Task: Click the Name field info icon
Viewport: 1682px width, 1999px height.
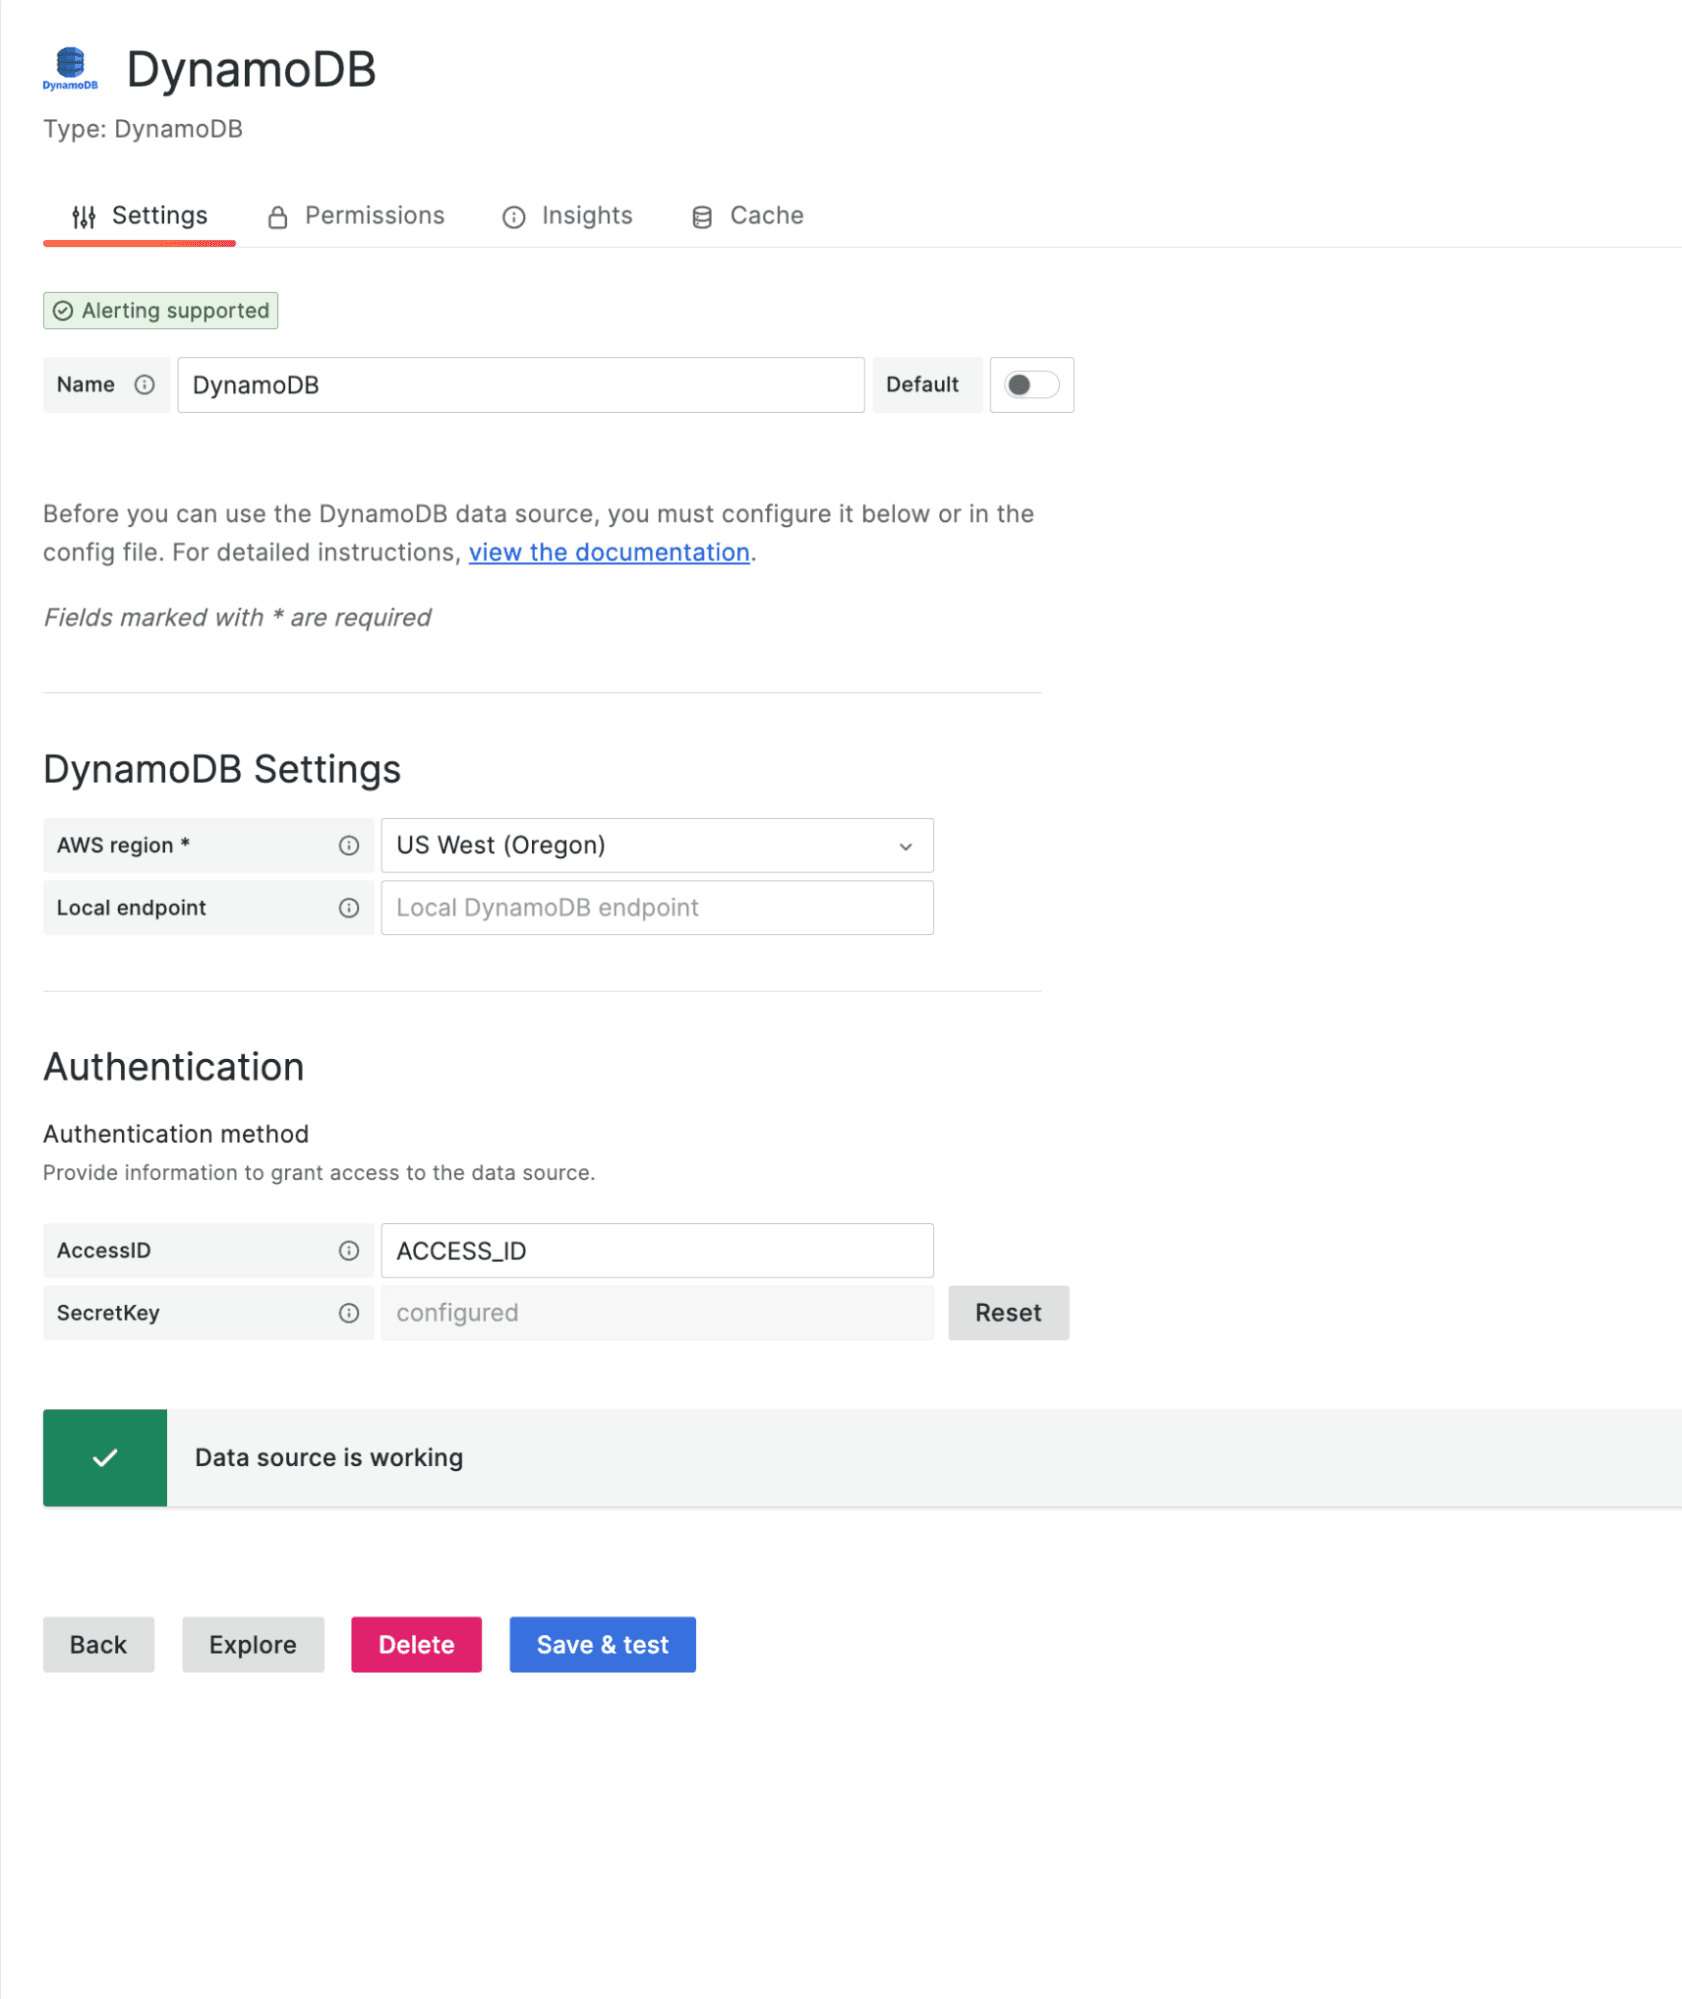Action: [145, 385]
